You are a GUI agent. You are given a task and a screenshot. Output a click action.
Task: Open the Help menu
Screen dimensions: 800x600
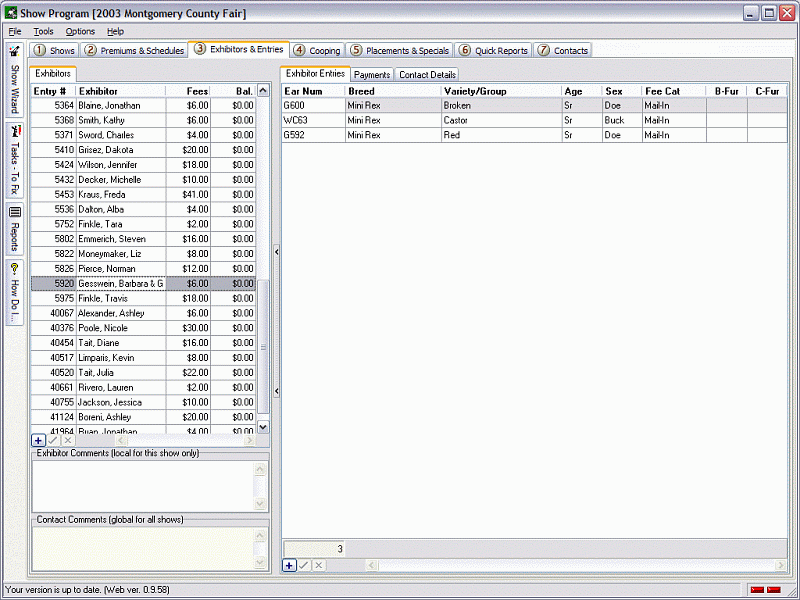(x=115, y=31)
